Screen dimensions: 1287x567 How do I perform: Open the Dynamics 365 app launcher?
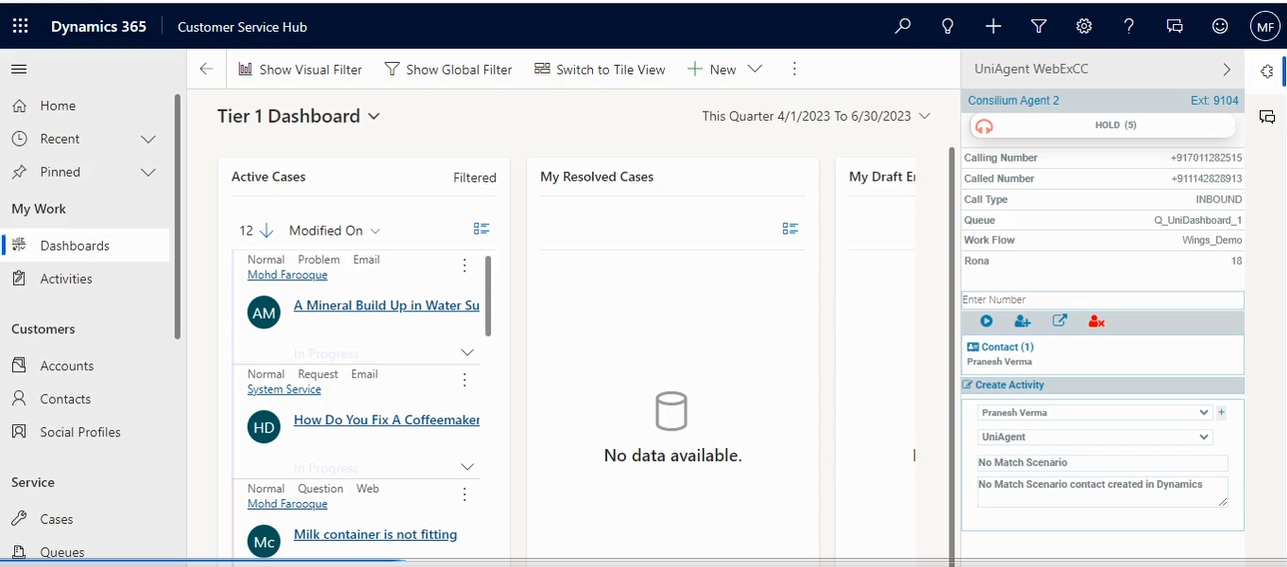click(20, 27)
